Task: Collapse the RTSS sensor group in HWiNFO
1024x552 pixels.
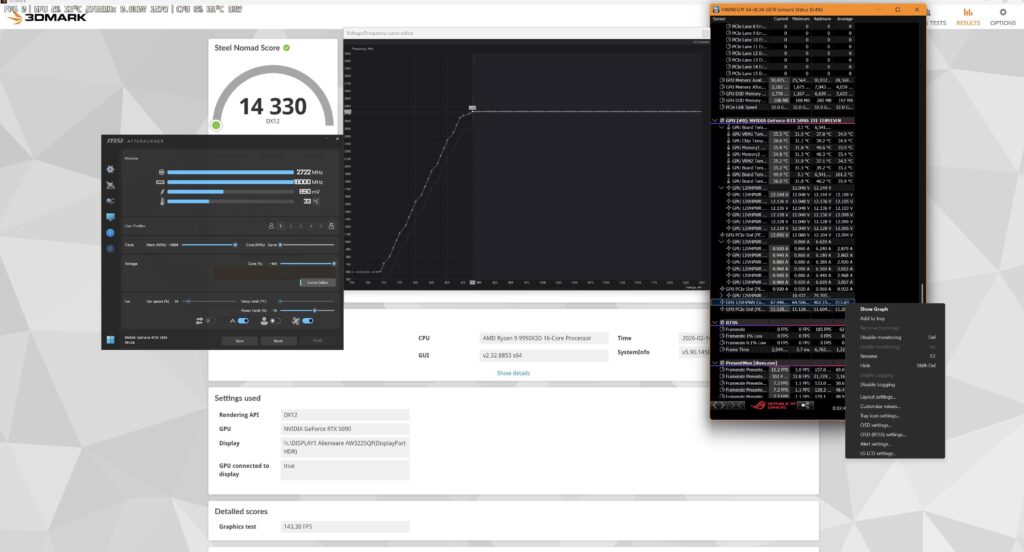Action: (x=715, y=323)
